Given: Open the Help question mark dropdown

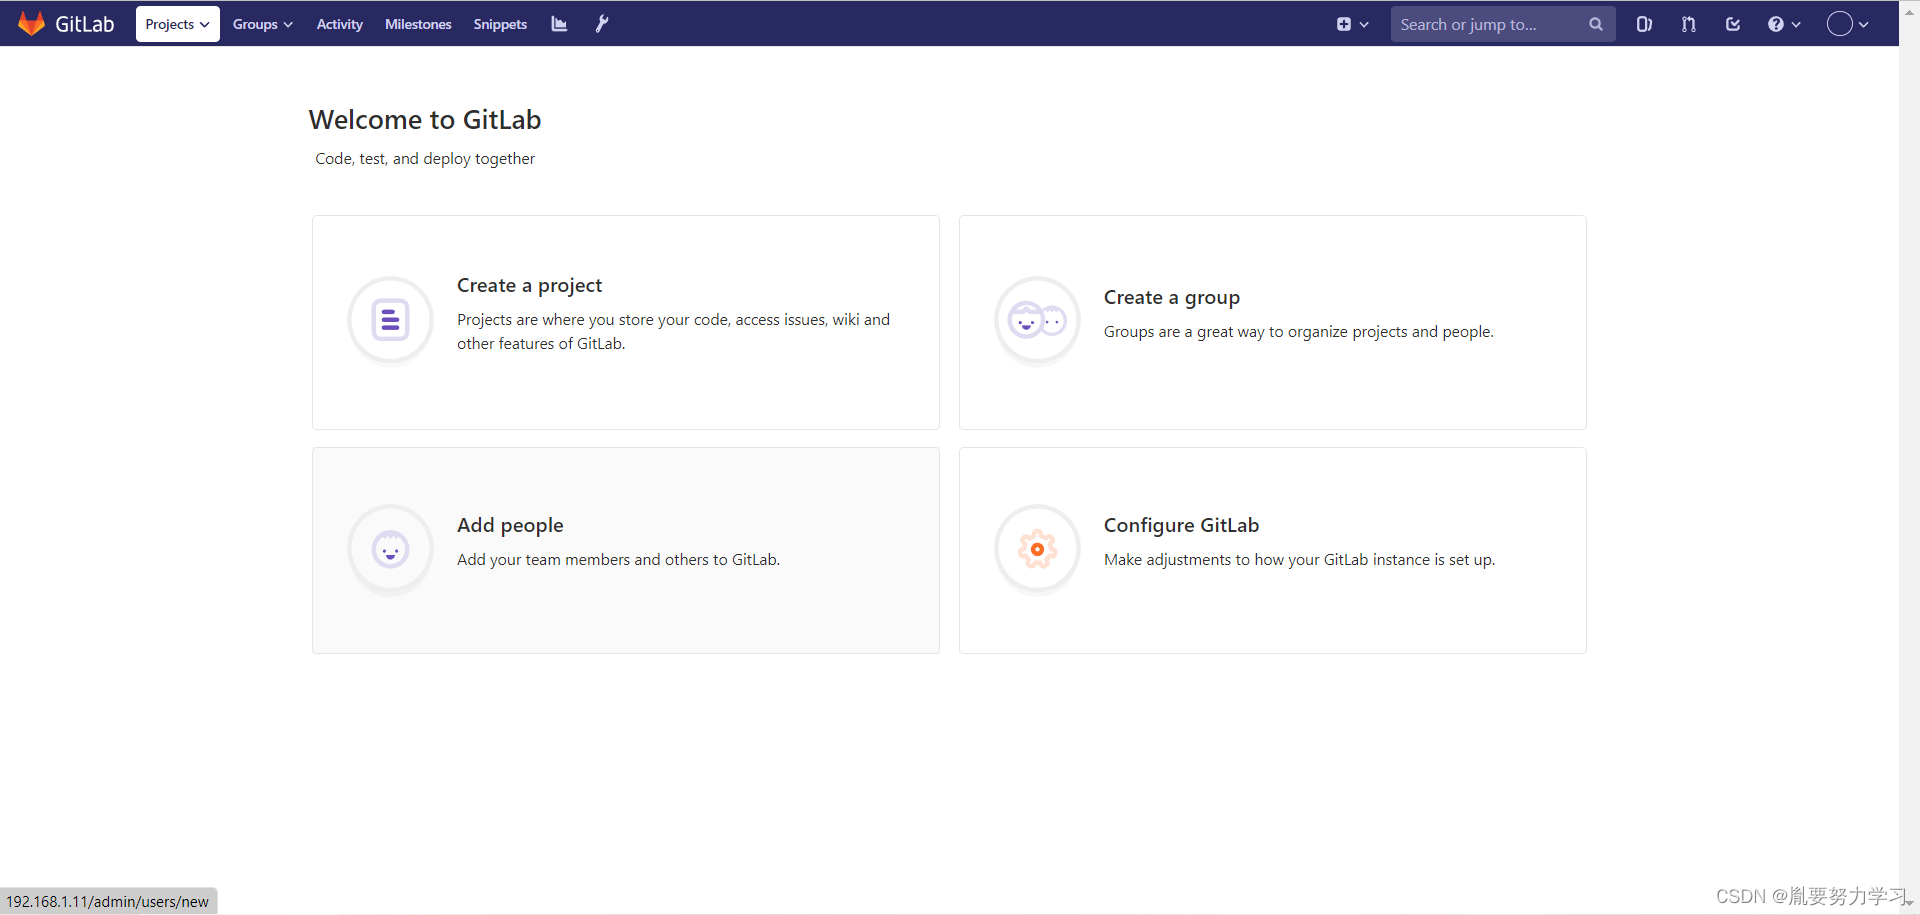Looking at the screenshot, I should point(1784,24).
